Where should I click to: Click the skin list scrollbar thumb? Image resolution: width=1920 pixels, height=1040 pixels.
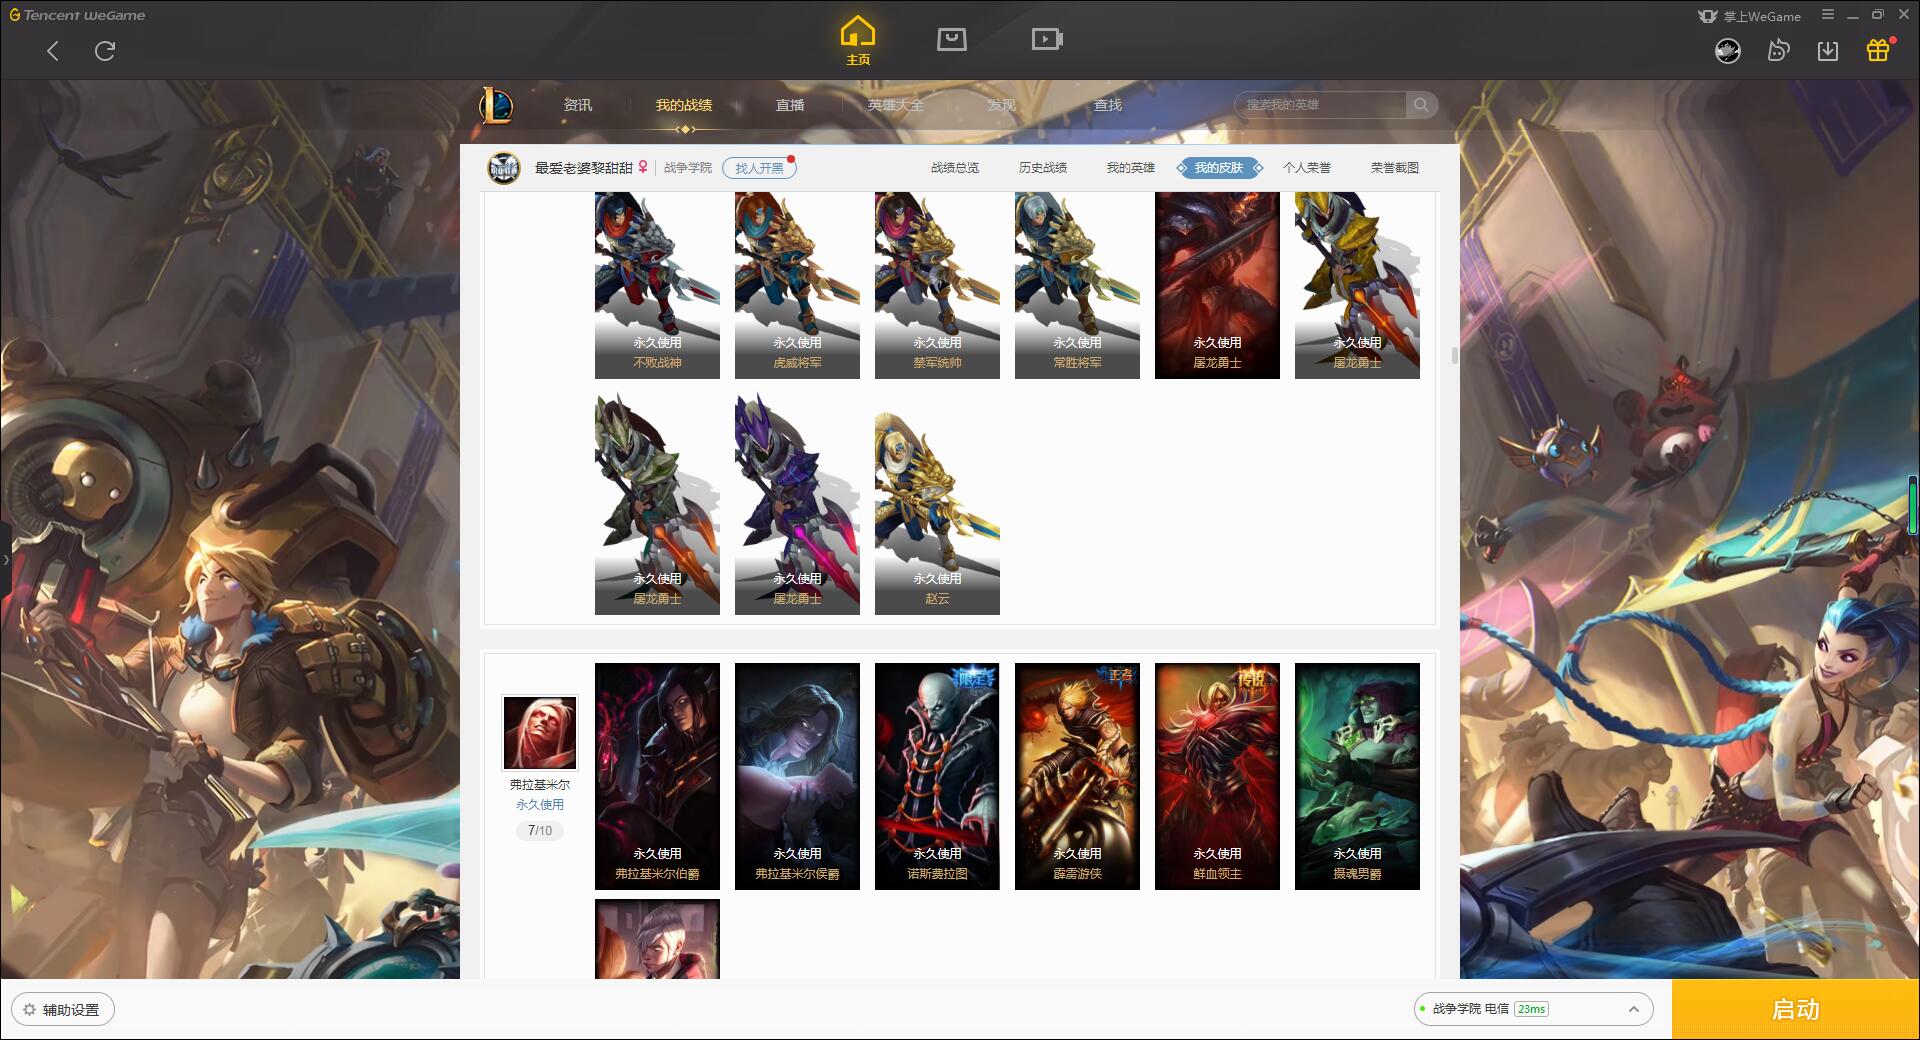[1455, 355]
